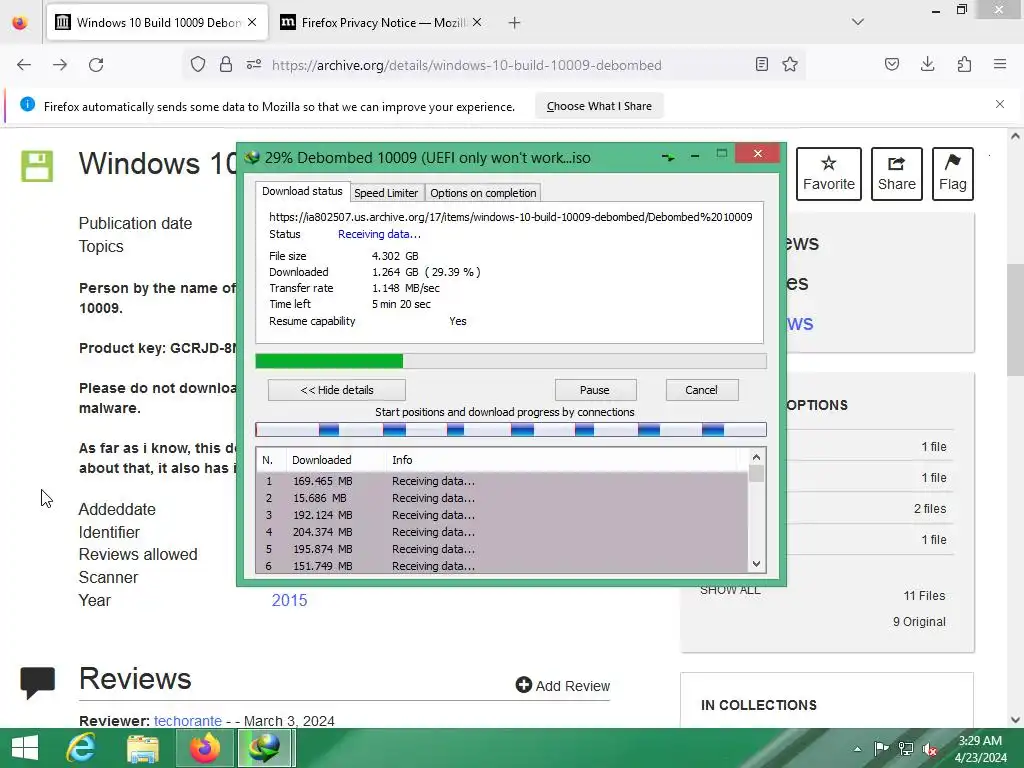Open the Firefox Downloads panel
This screenshot has width=1024, height=768.
pyautogui.click(x=927, y=64)
